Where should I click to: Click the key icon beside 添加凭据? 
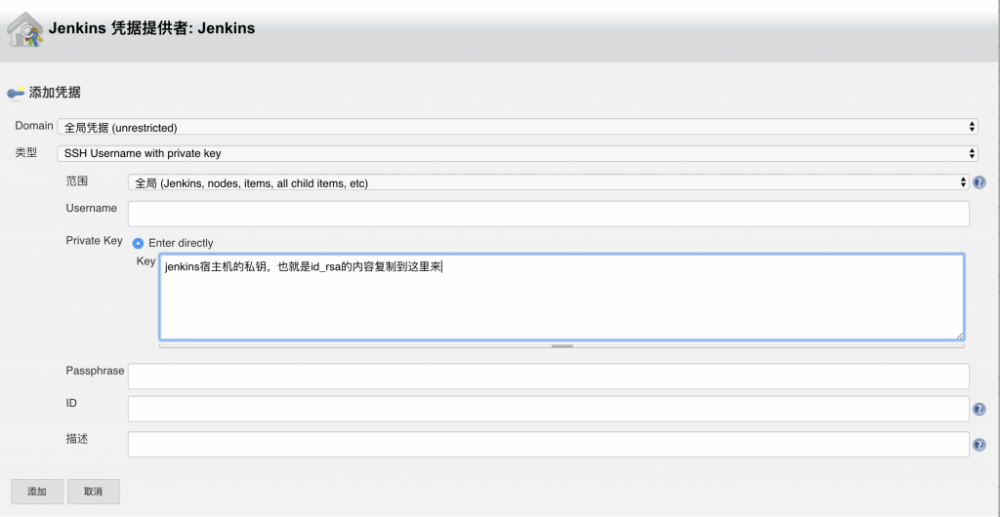point(16,92)
